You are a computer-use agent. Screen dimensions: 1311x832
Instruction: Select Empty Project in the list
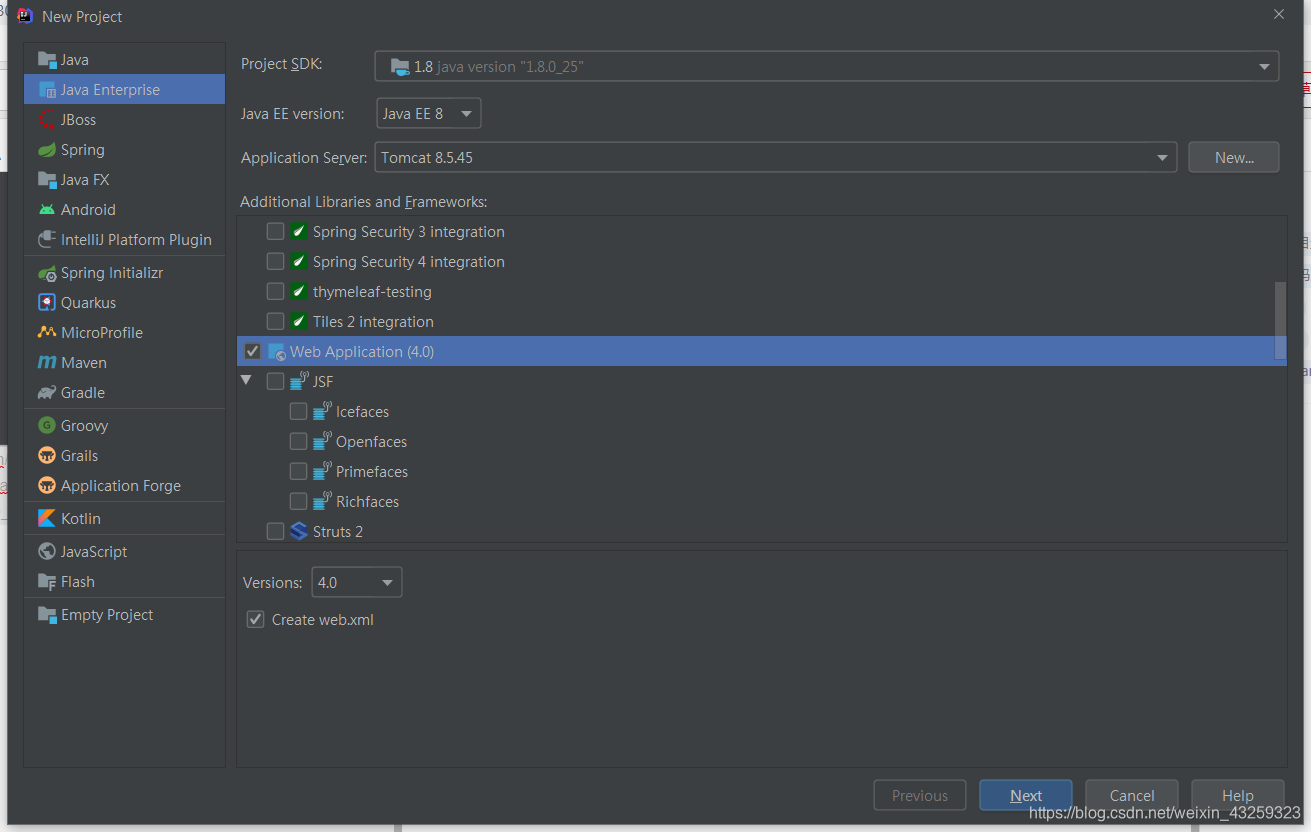(x=125, y=615)
